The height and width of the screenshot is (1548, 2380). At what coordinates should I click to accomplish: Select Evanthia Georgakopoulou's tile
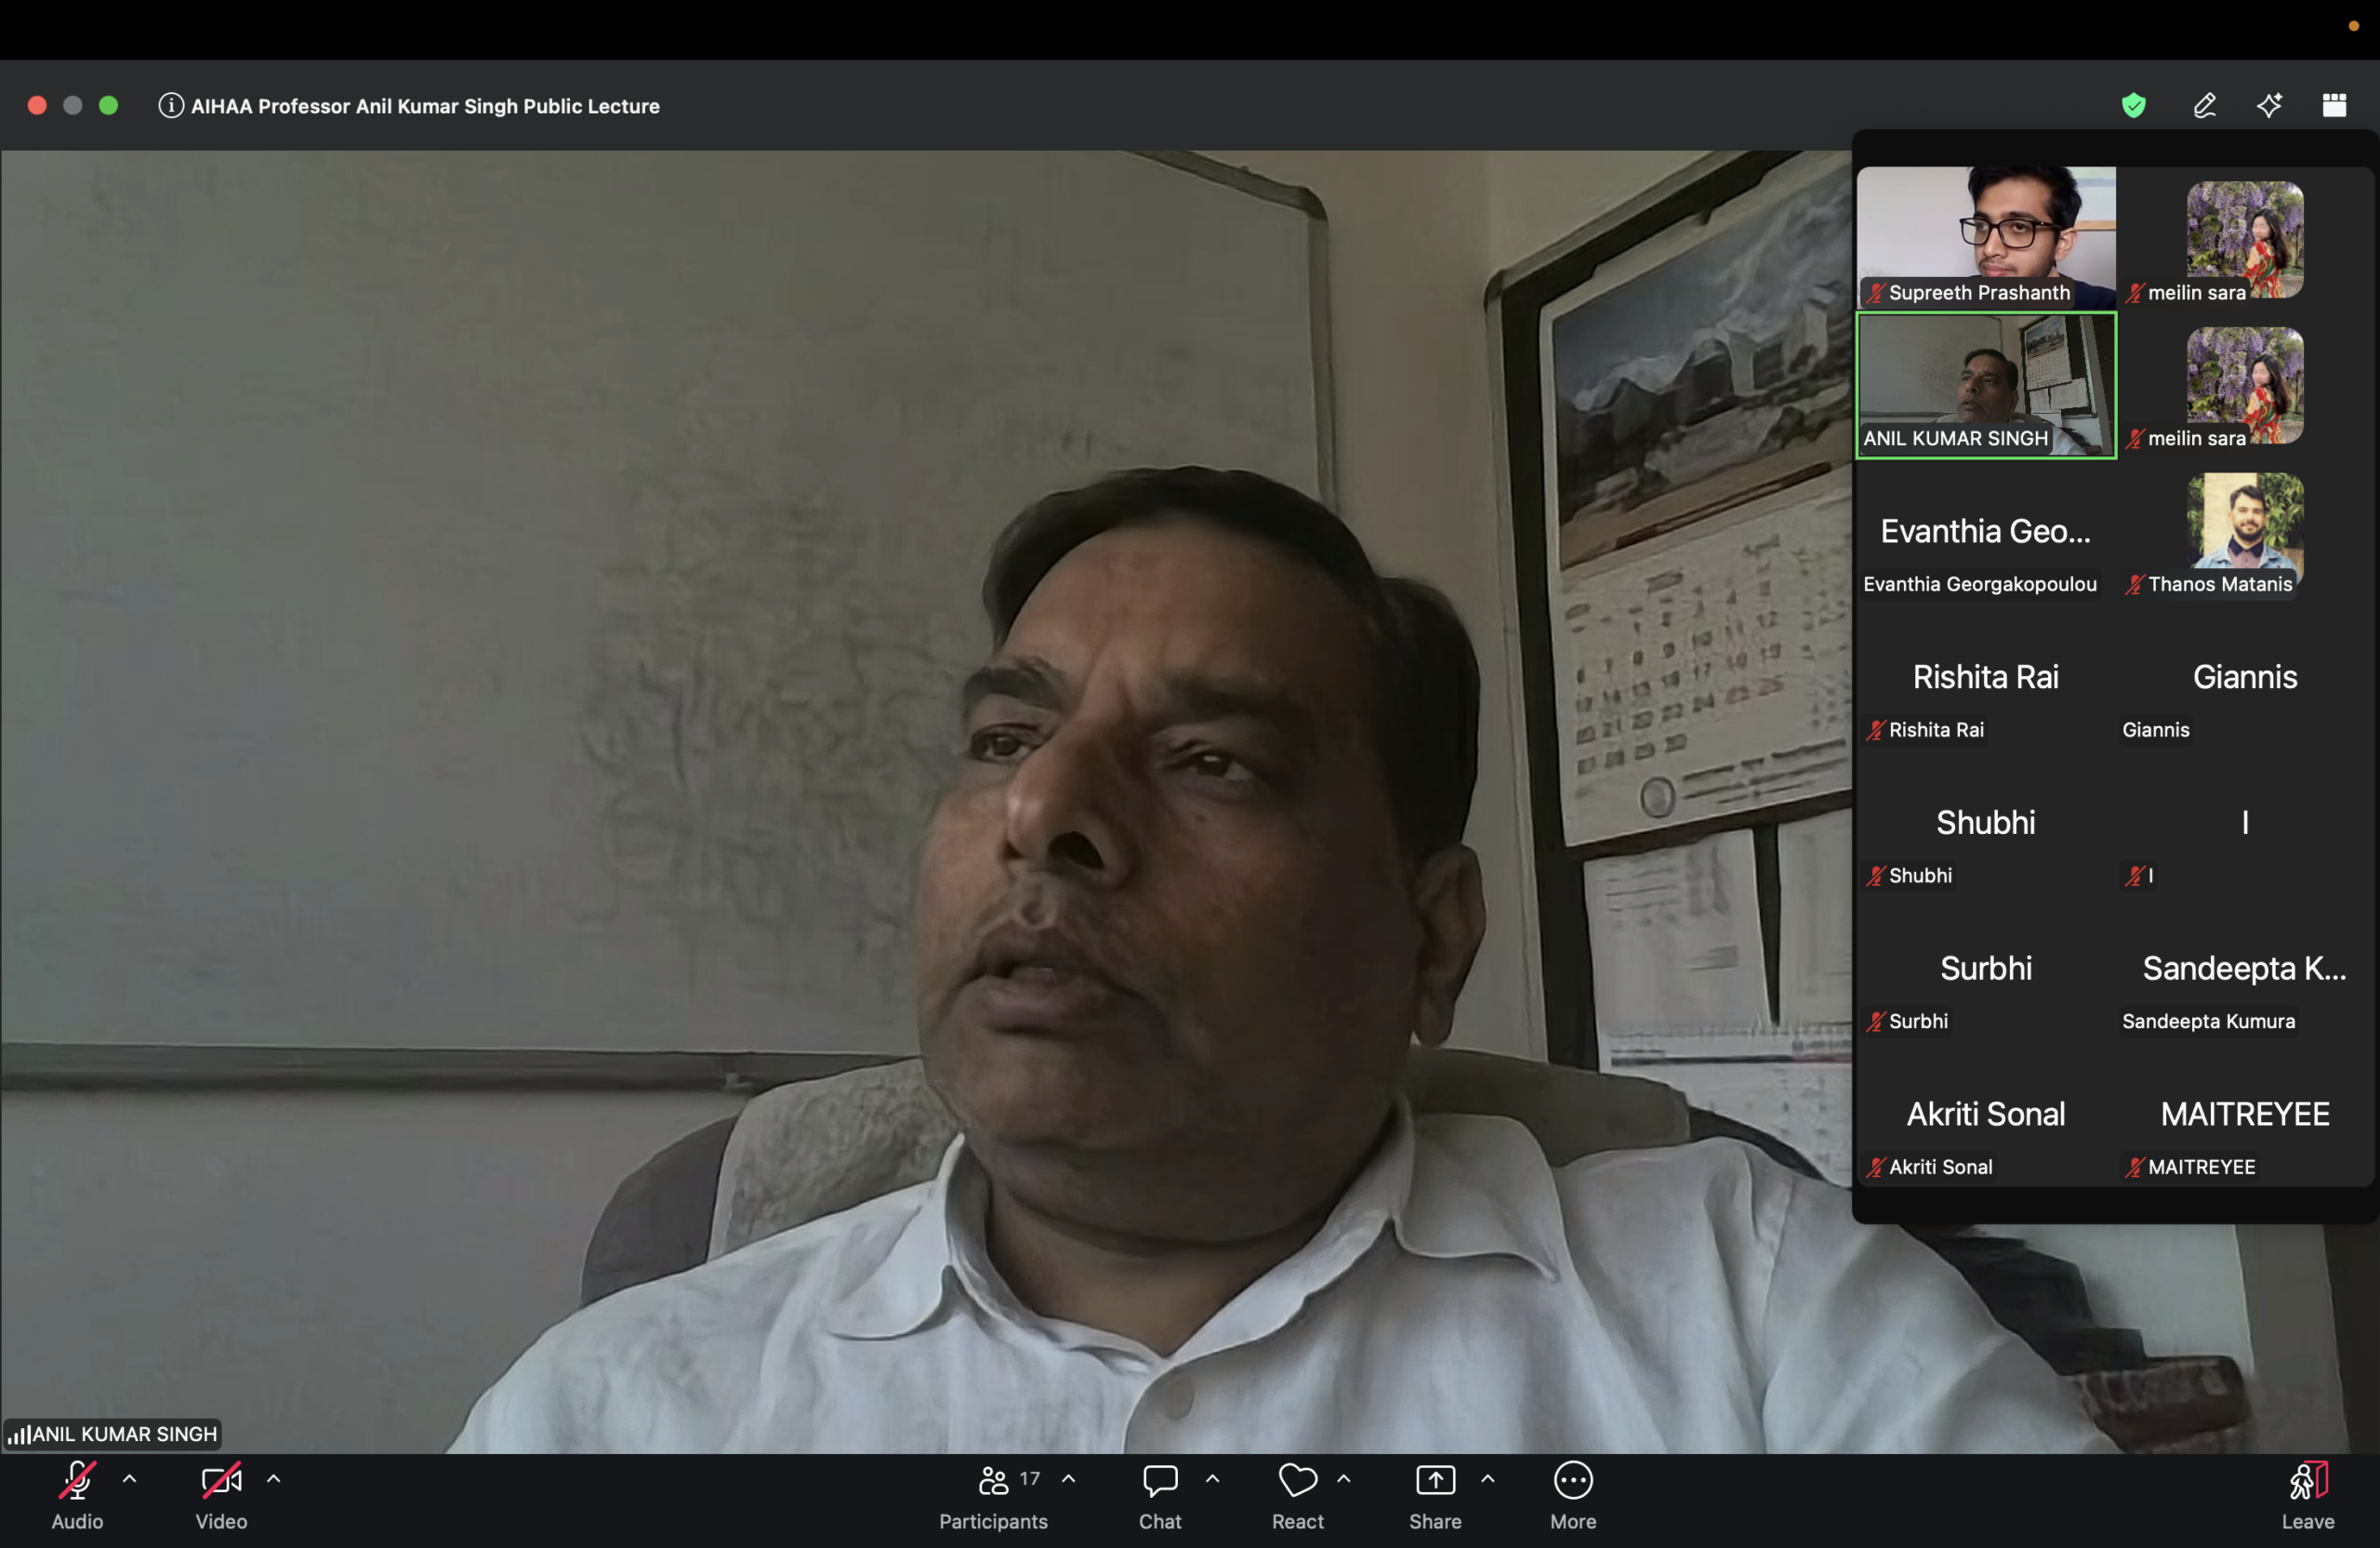(x=1986, y=531)
